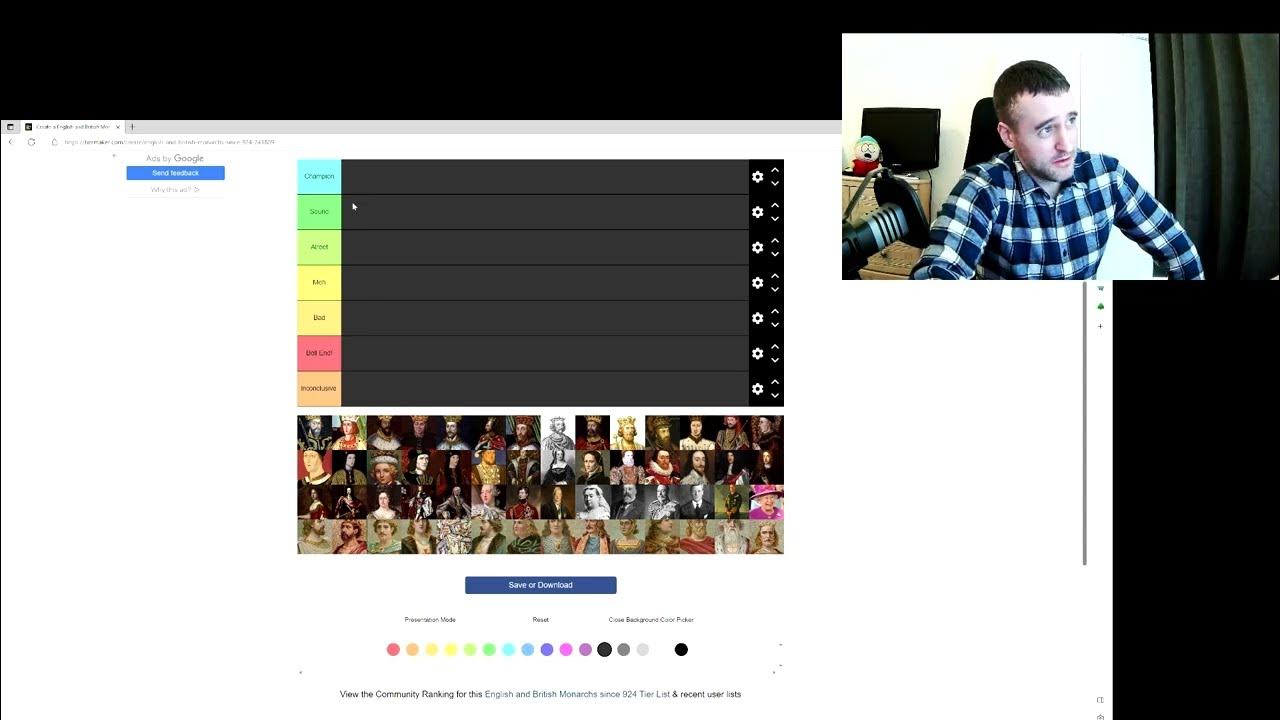
Task: Edit the Bad tier label
Action: pos(319,318)
